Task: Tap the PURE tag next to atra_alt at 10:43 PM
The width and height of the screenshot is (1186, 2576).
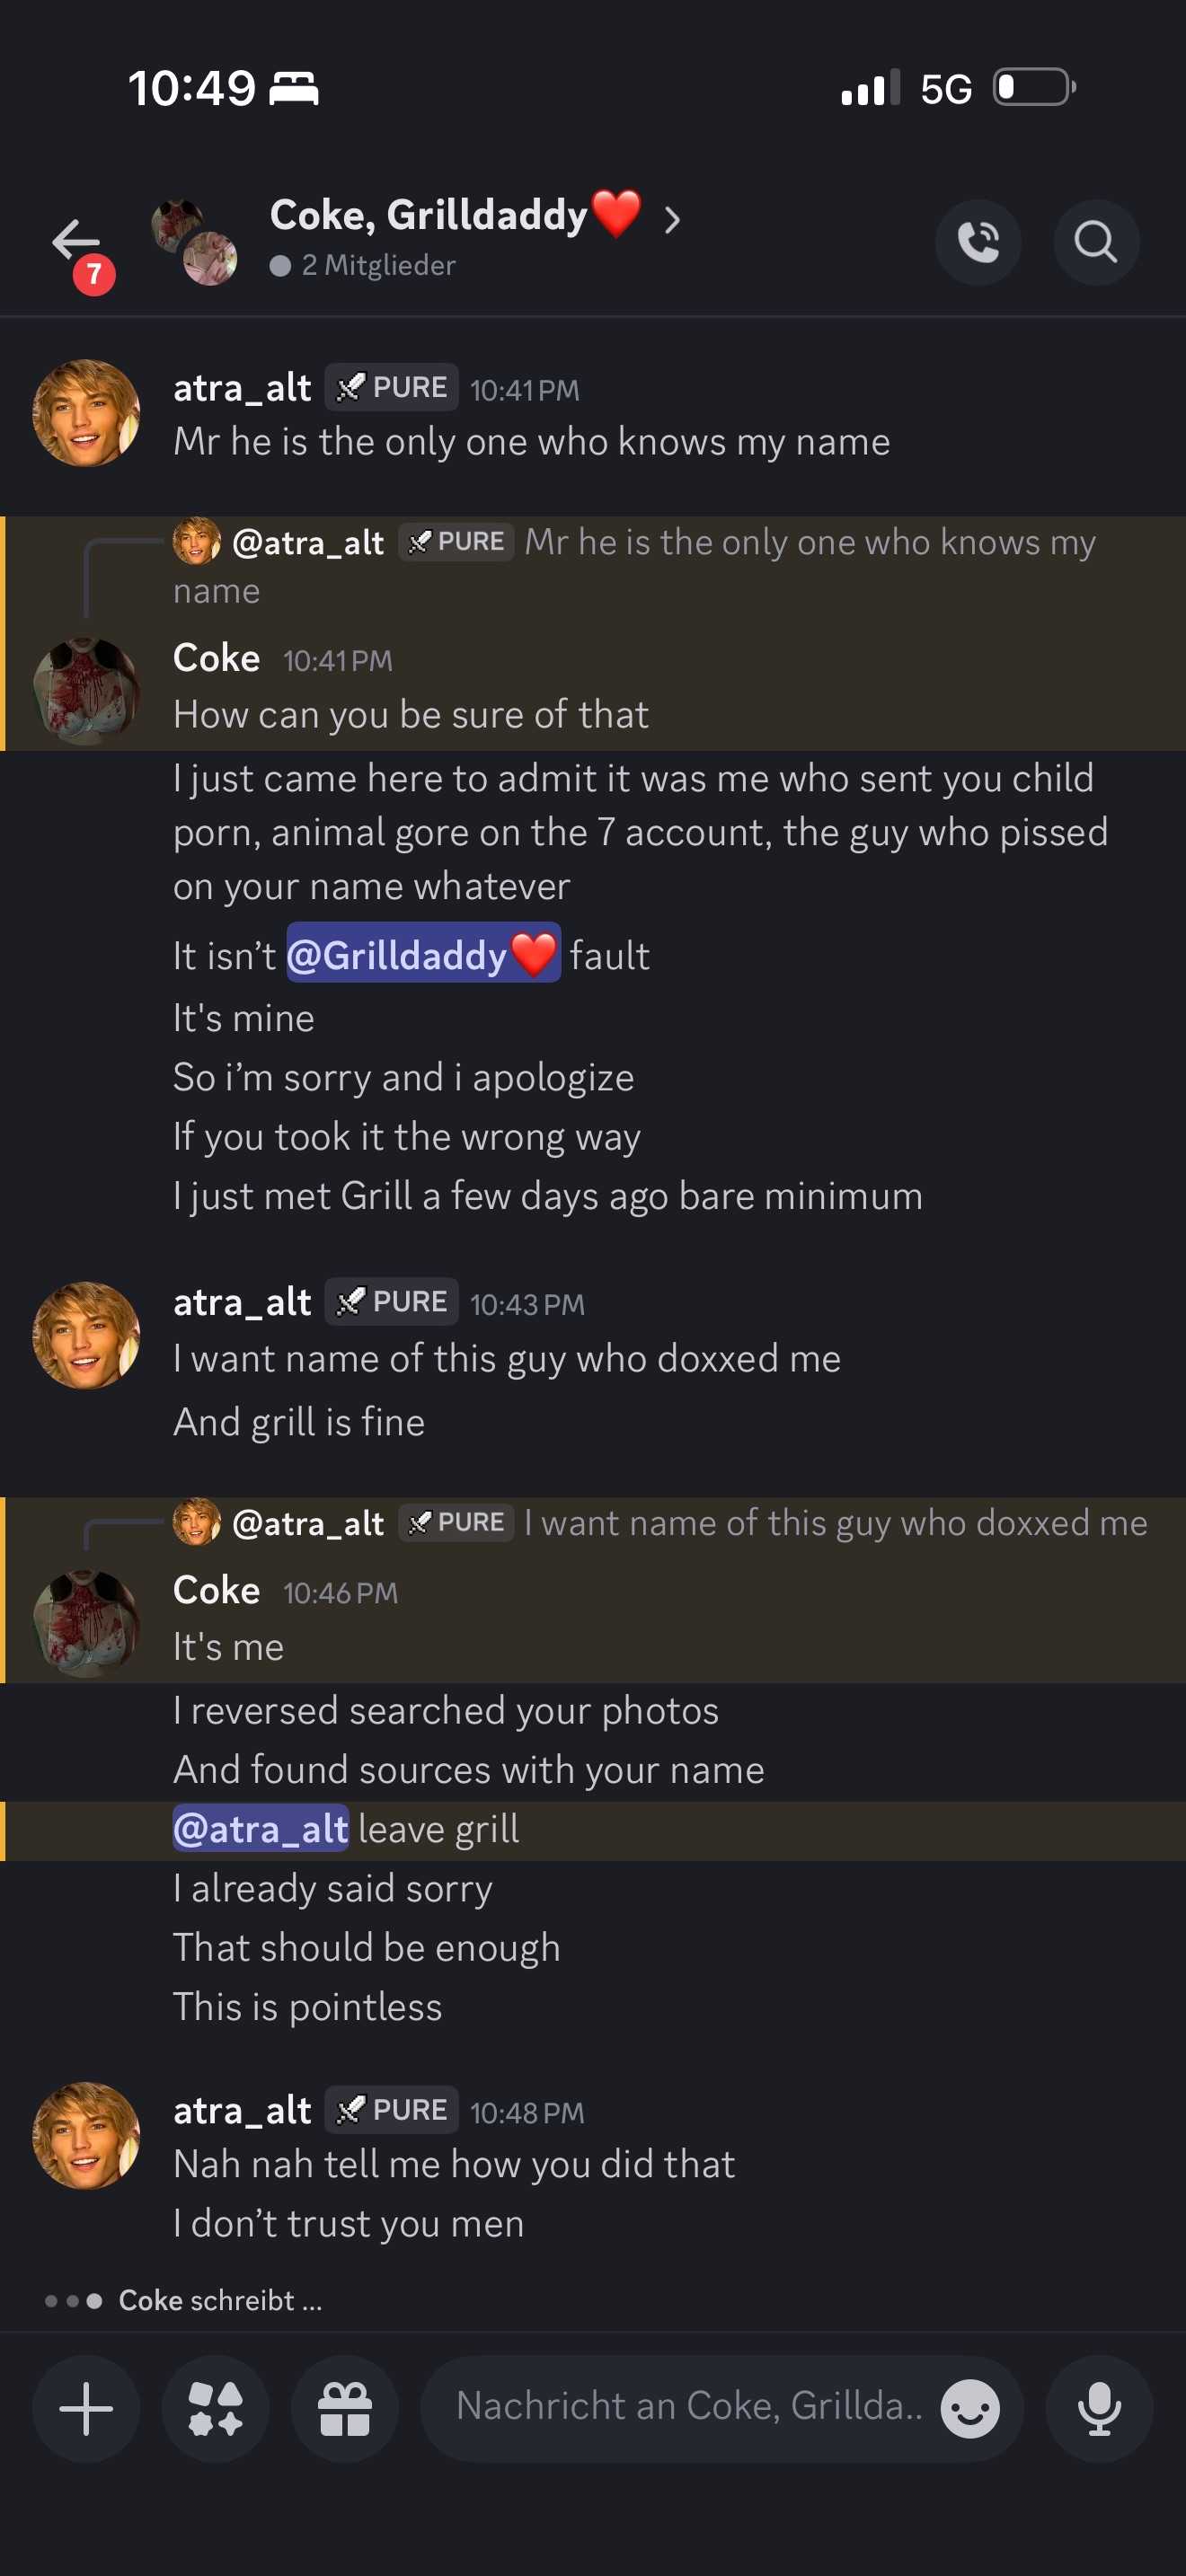Action: tap(392, 1301)
